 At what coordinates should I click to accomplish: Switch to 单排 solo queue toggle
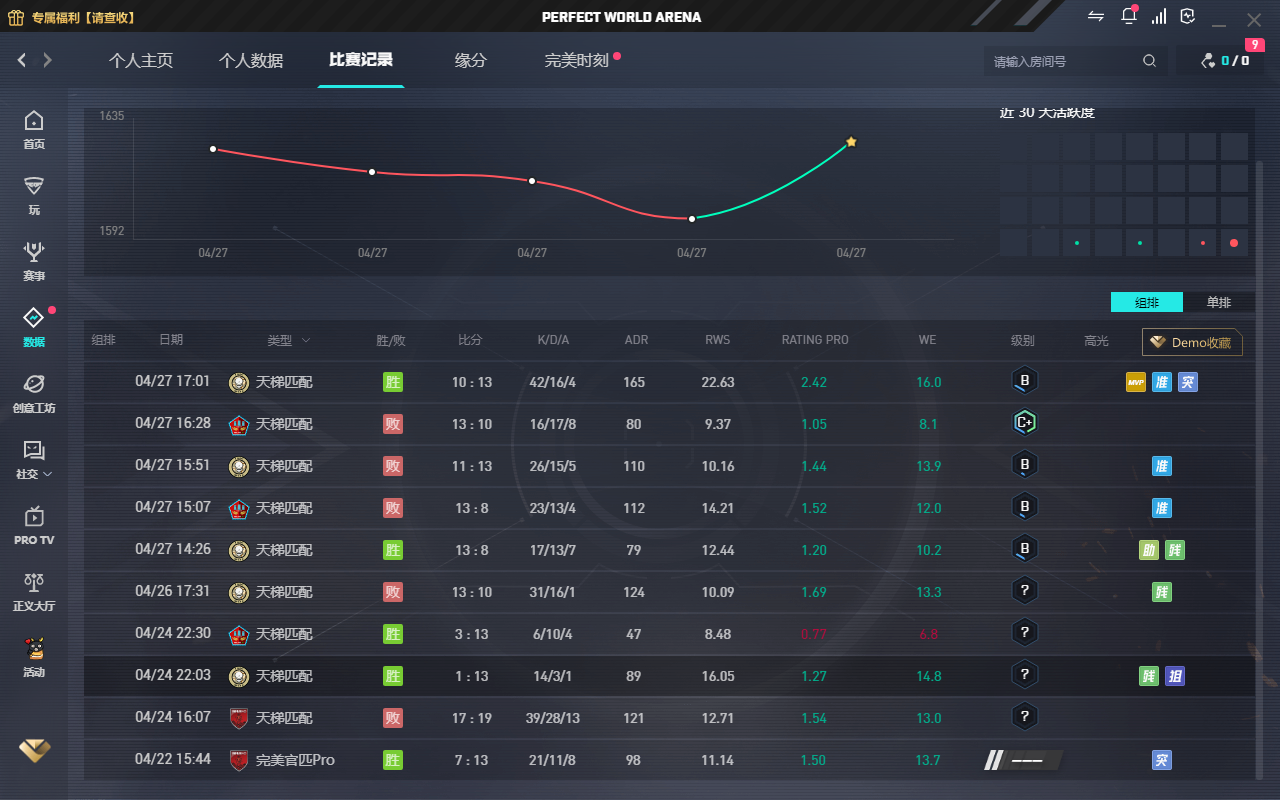pos(1218,302)
